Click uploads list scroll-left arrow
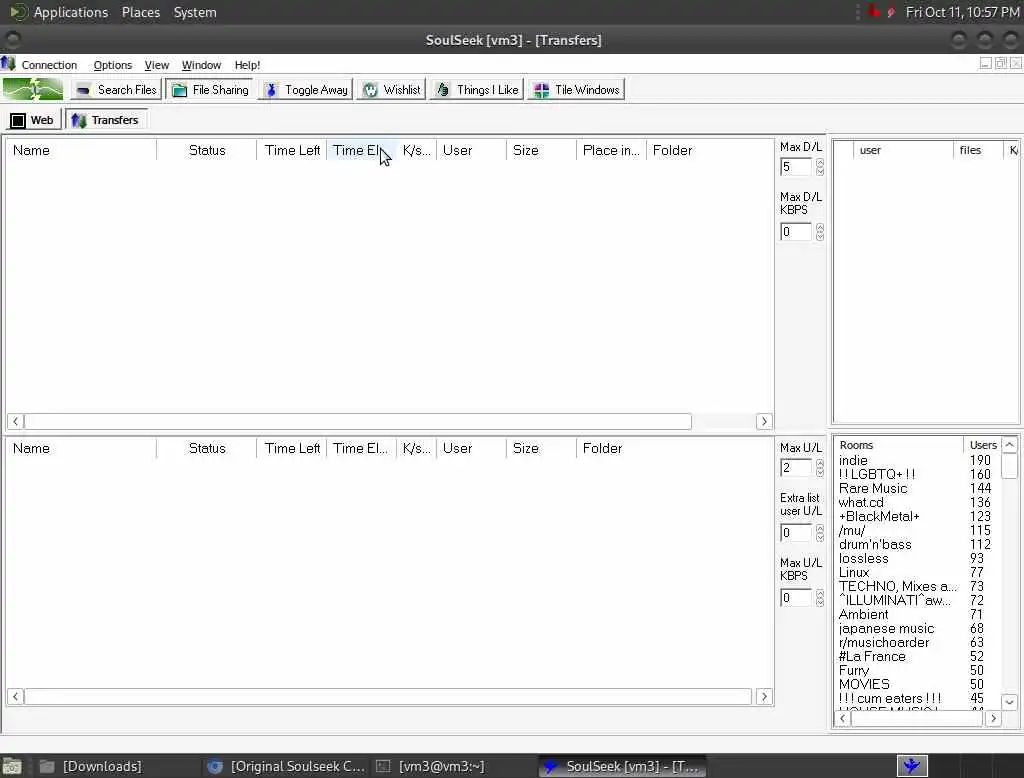 pos(16,696)
